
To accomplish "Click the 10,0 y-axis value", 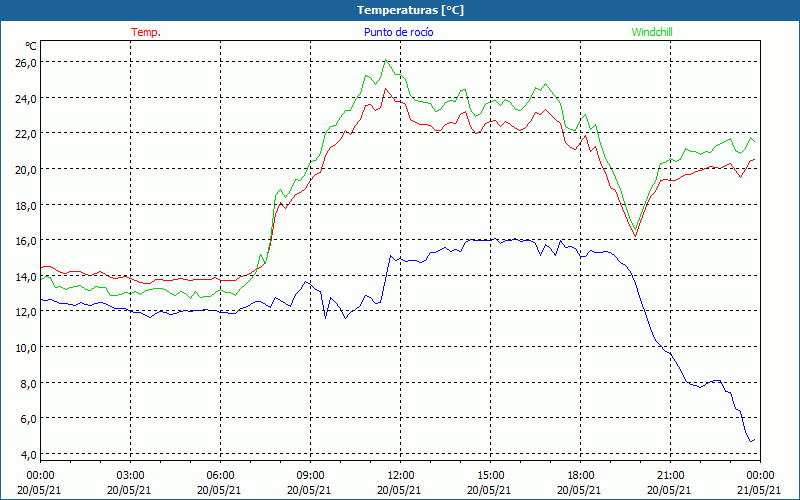I will [x=26, y=347].
